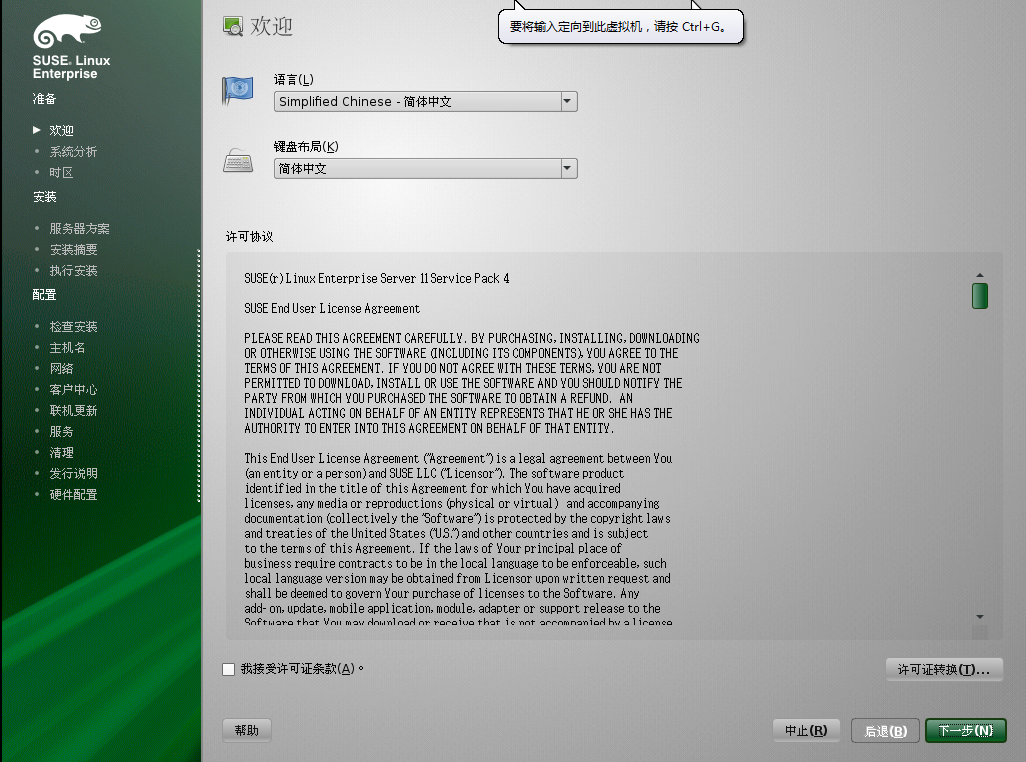The image size is (1026, 762).
Task: Select 网络 in the configuration sidebar
Action: [x=61, y=368]
